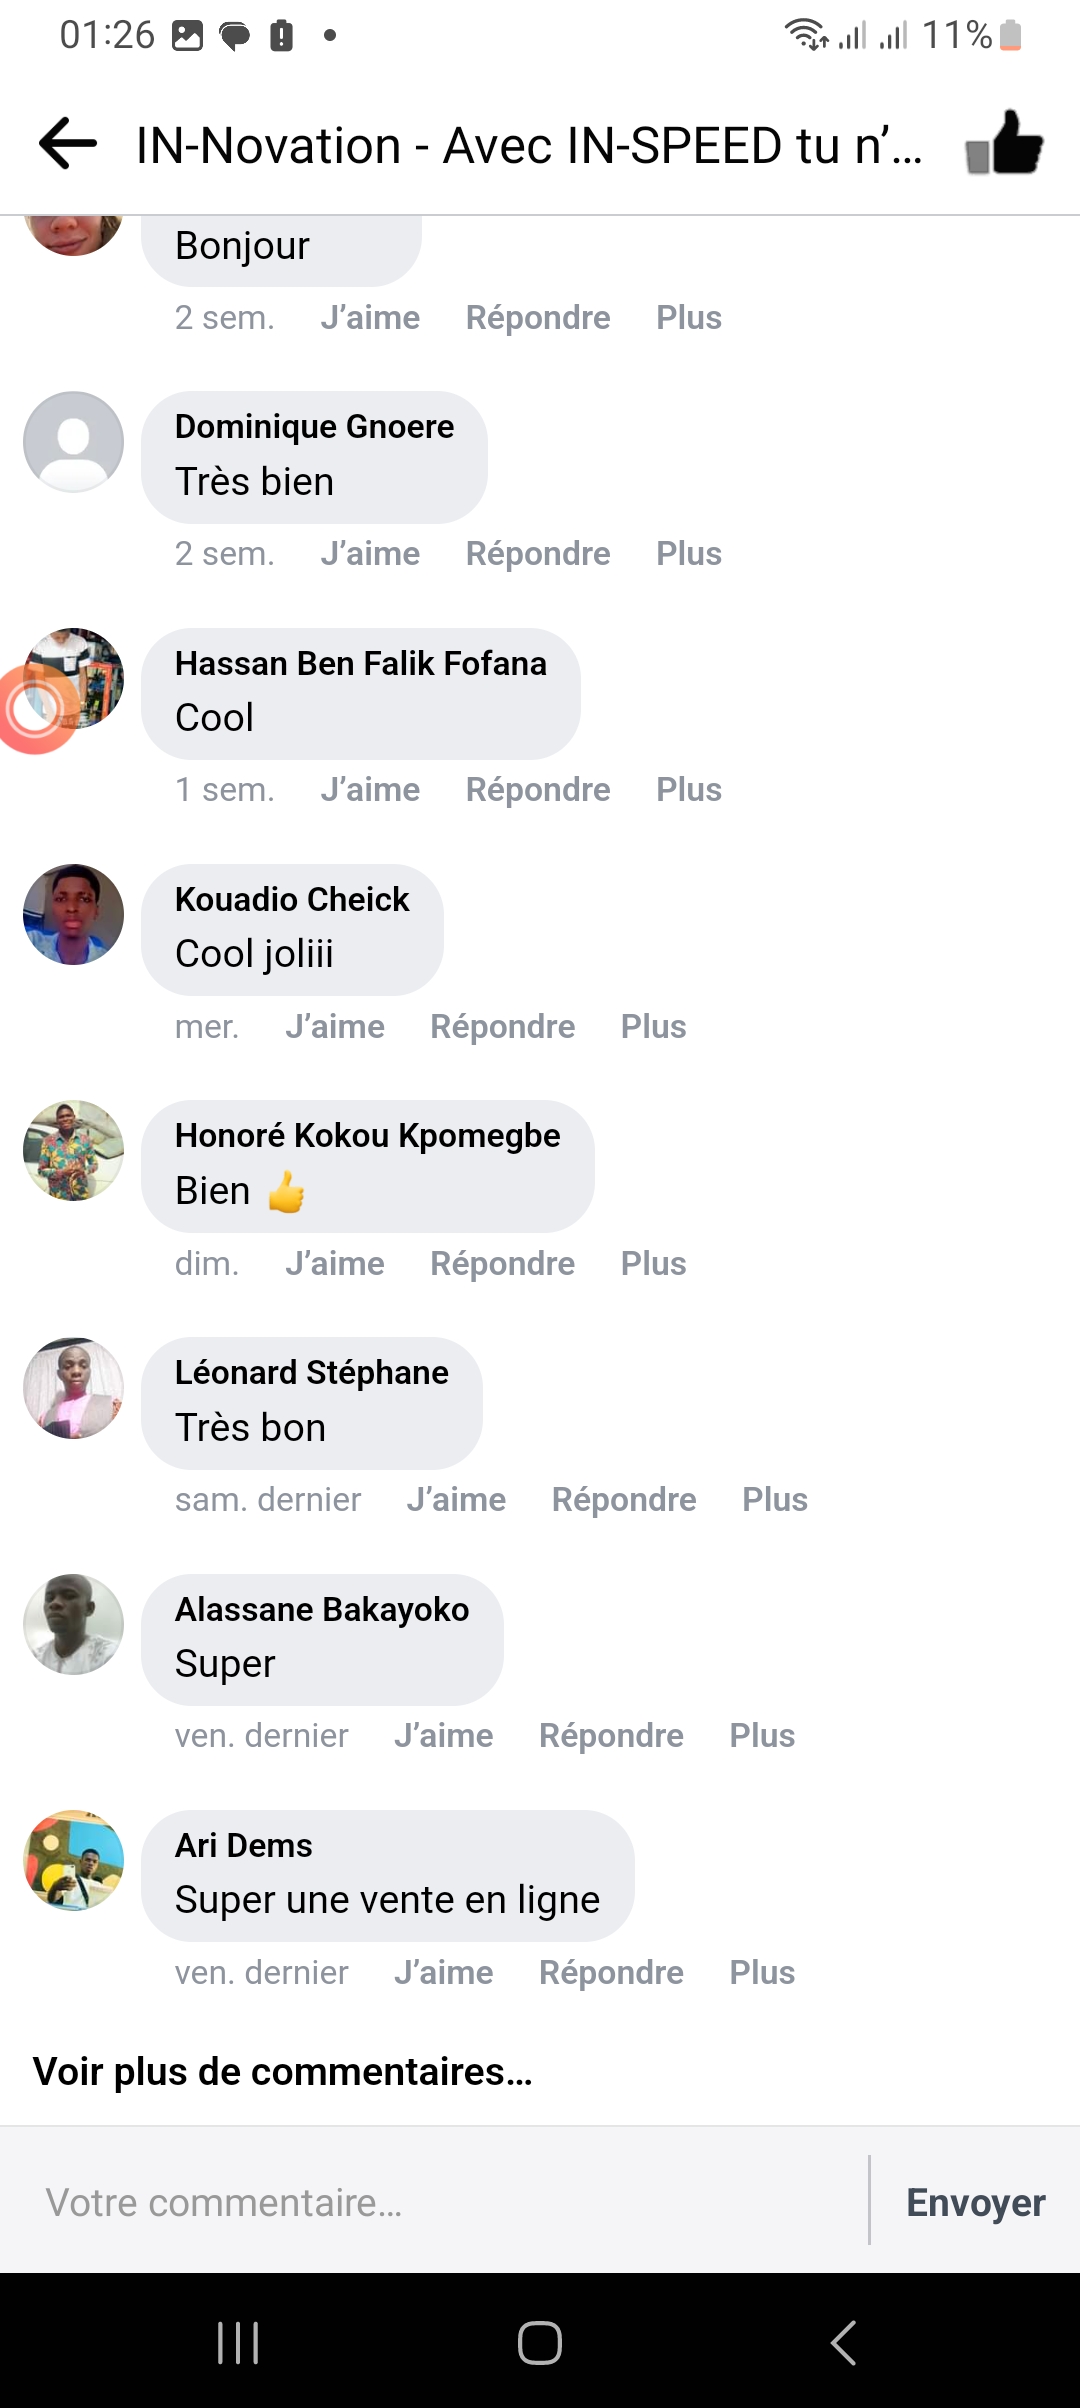The width and height of the screenshot is (1080, 2408).
Task: Open Plus options for Kouadio Cheick's comment
Action: (653, 1027)
